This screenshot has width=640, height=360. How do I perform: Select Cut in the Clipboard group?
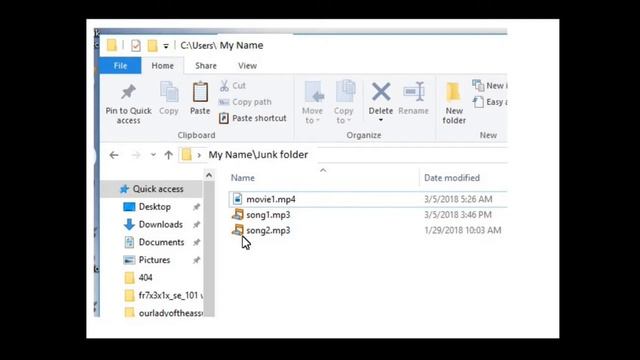pos(233,86)
